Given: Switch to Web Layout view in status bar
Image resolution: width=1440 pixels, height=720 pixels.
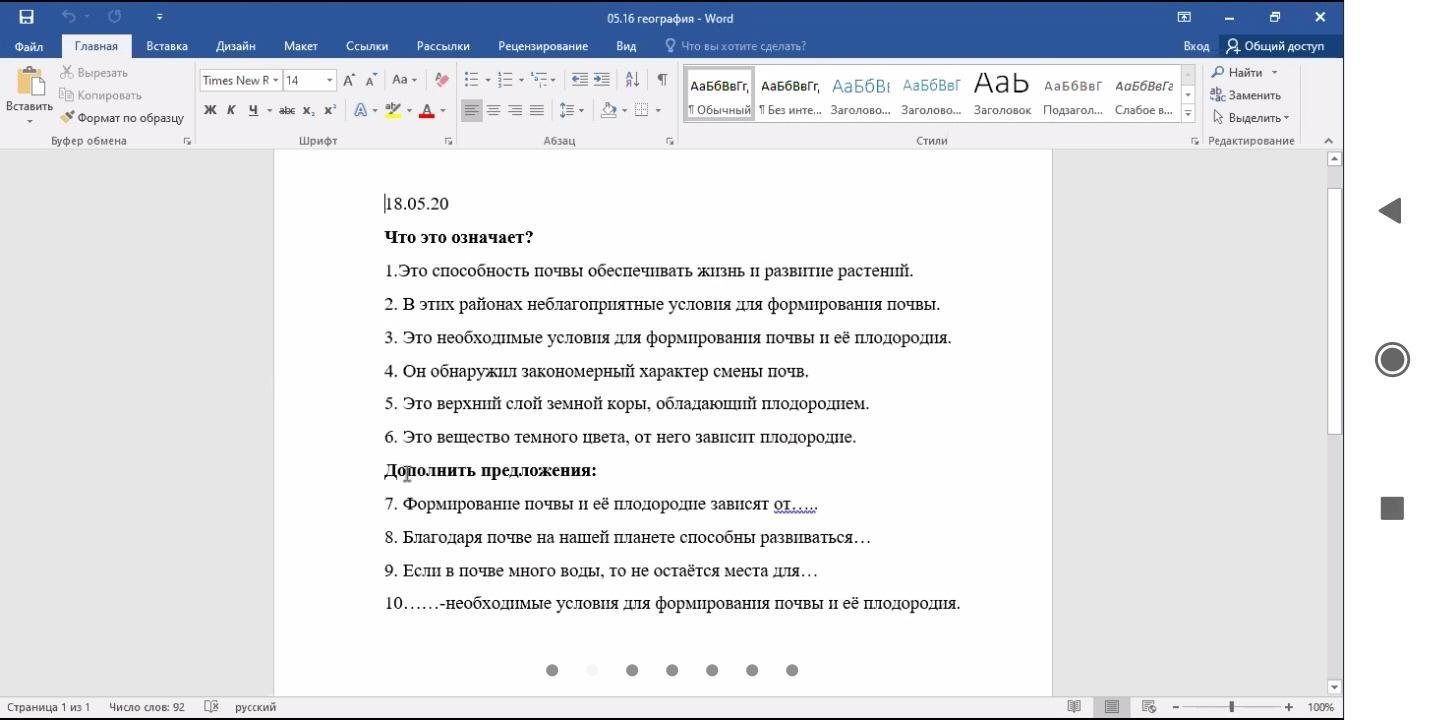Looking at the screenshot, I should pos(1149,707).
